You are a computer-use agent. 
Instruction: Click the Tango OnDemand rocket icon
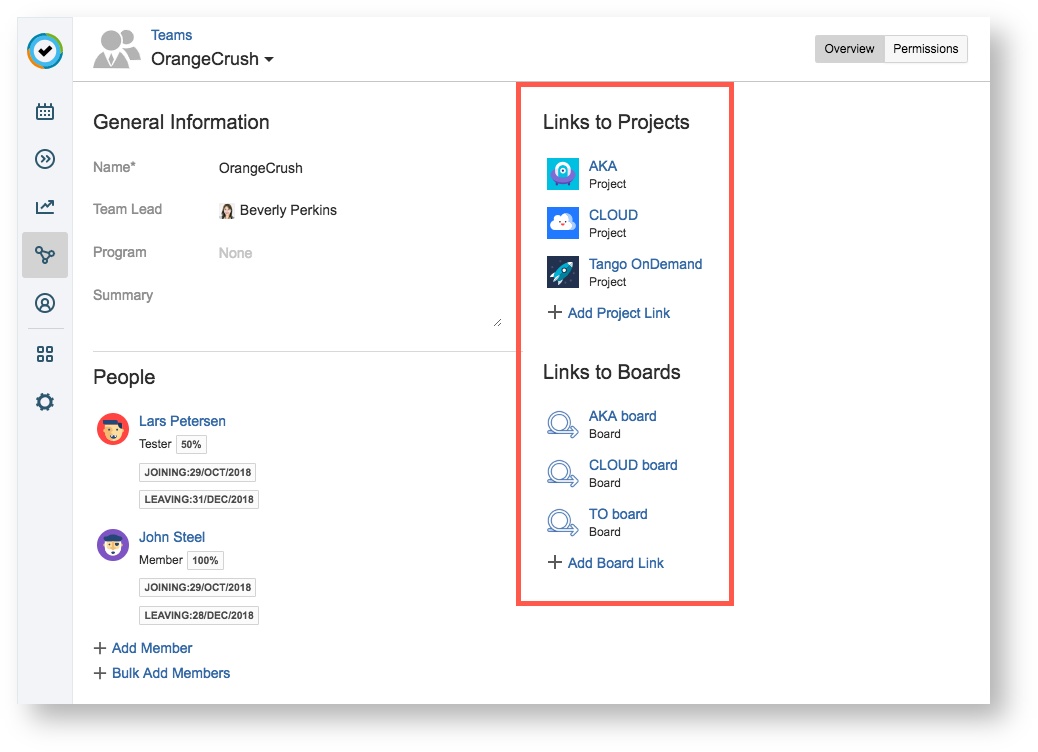pos(563,272)
